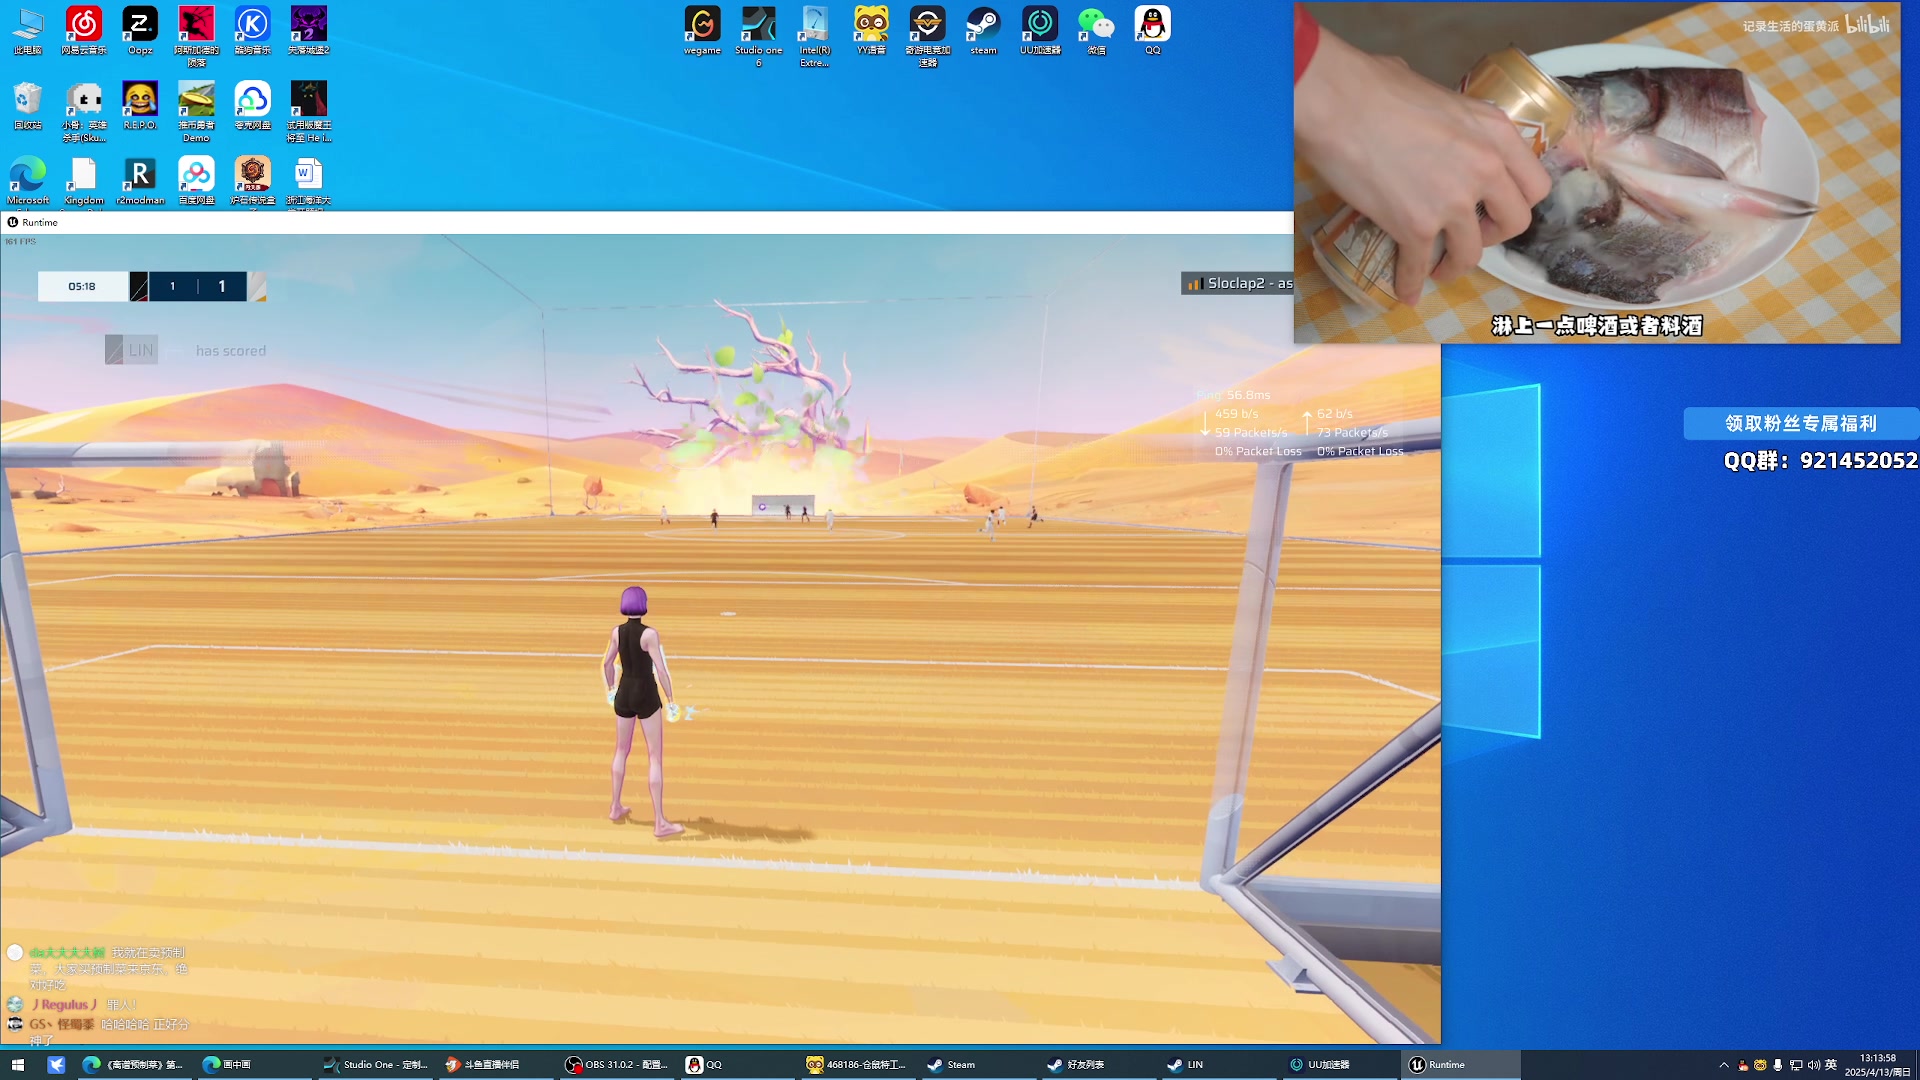This screenshot has width=1920, height=1080.
Task: Open the volume speaker tray icon
Action: pos(1814,1065)
